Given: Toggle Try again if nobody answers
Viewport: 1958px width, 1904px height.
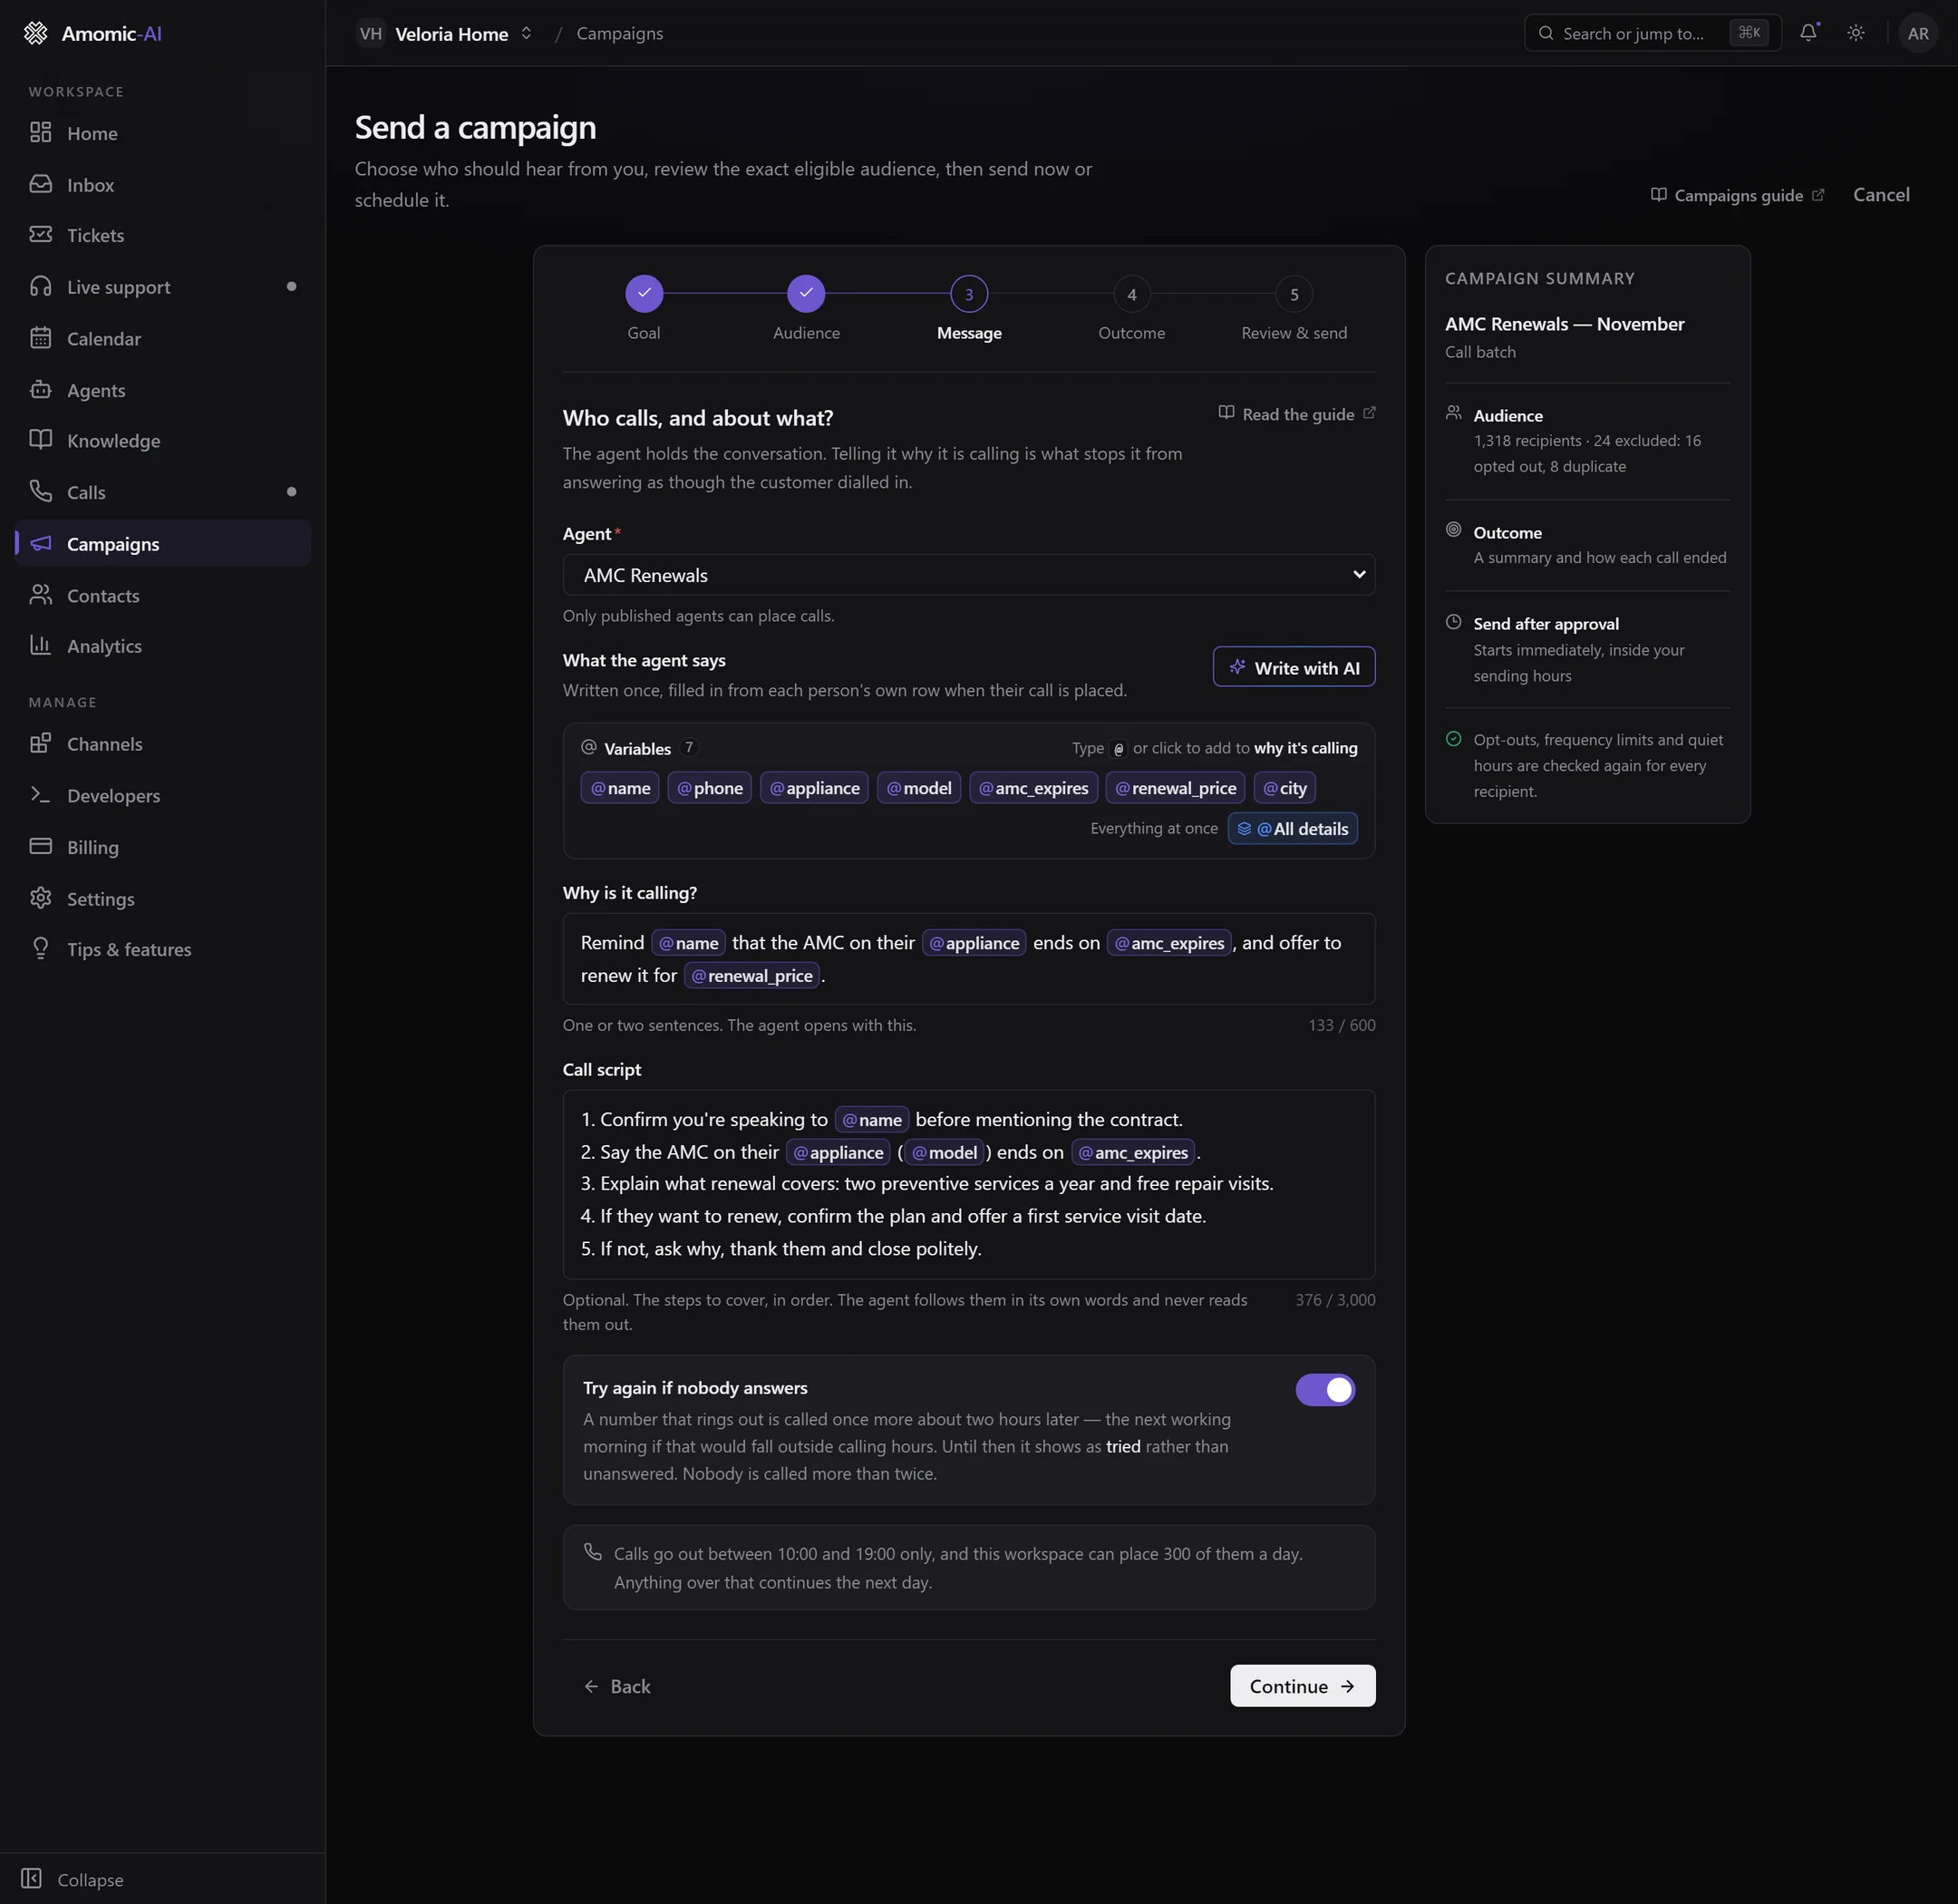Looking at the screenshot, I should point(1325,1390).
